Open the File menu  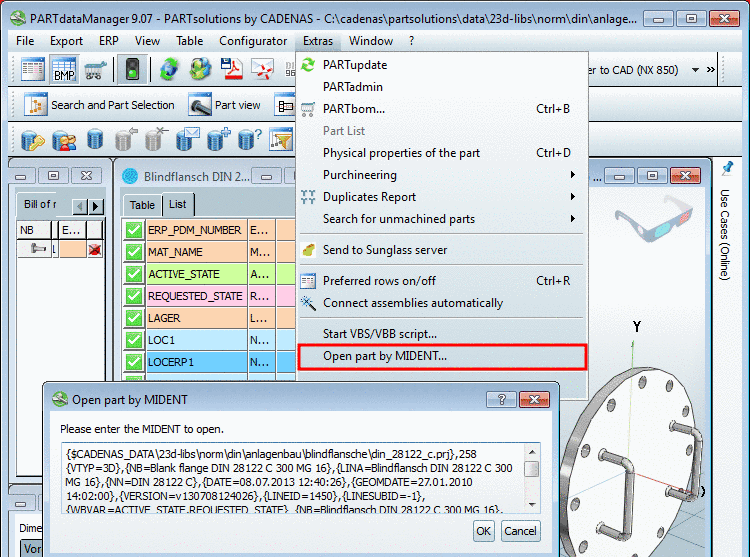(x=25, y=41)
